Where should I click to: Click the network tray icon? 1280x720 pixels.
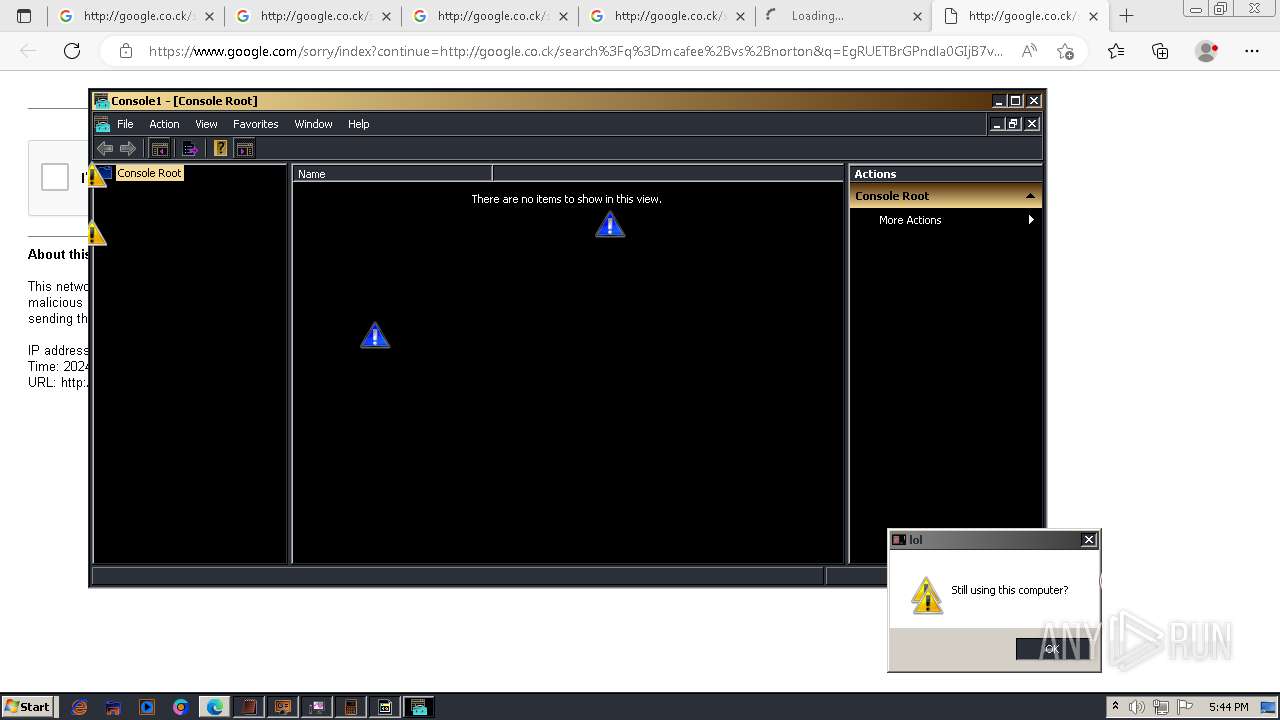click(x=1162, y=707)
